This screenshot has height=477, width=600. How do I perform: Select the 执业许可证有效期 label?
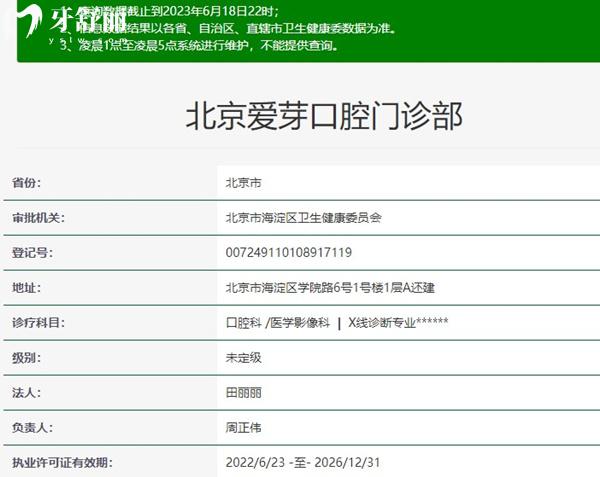point(62,462)
